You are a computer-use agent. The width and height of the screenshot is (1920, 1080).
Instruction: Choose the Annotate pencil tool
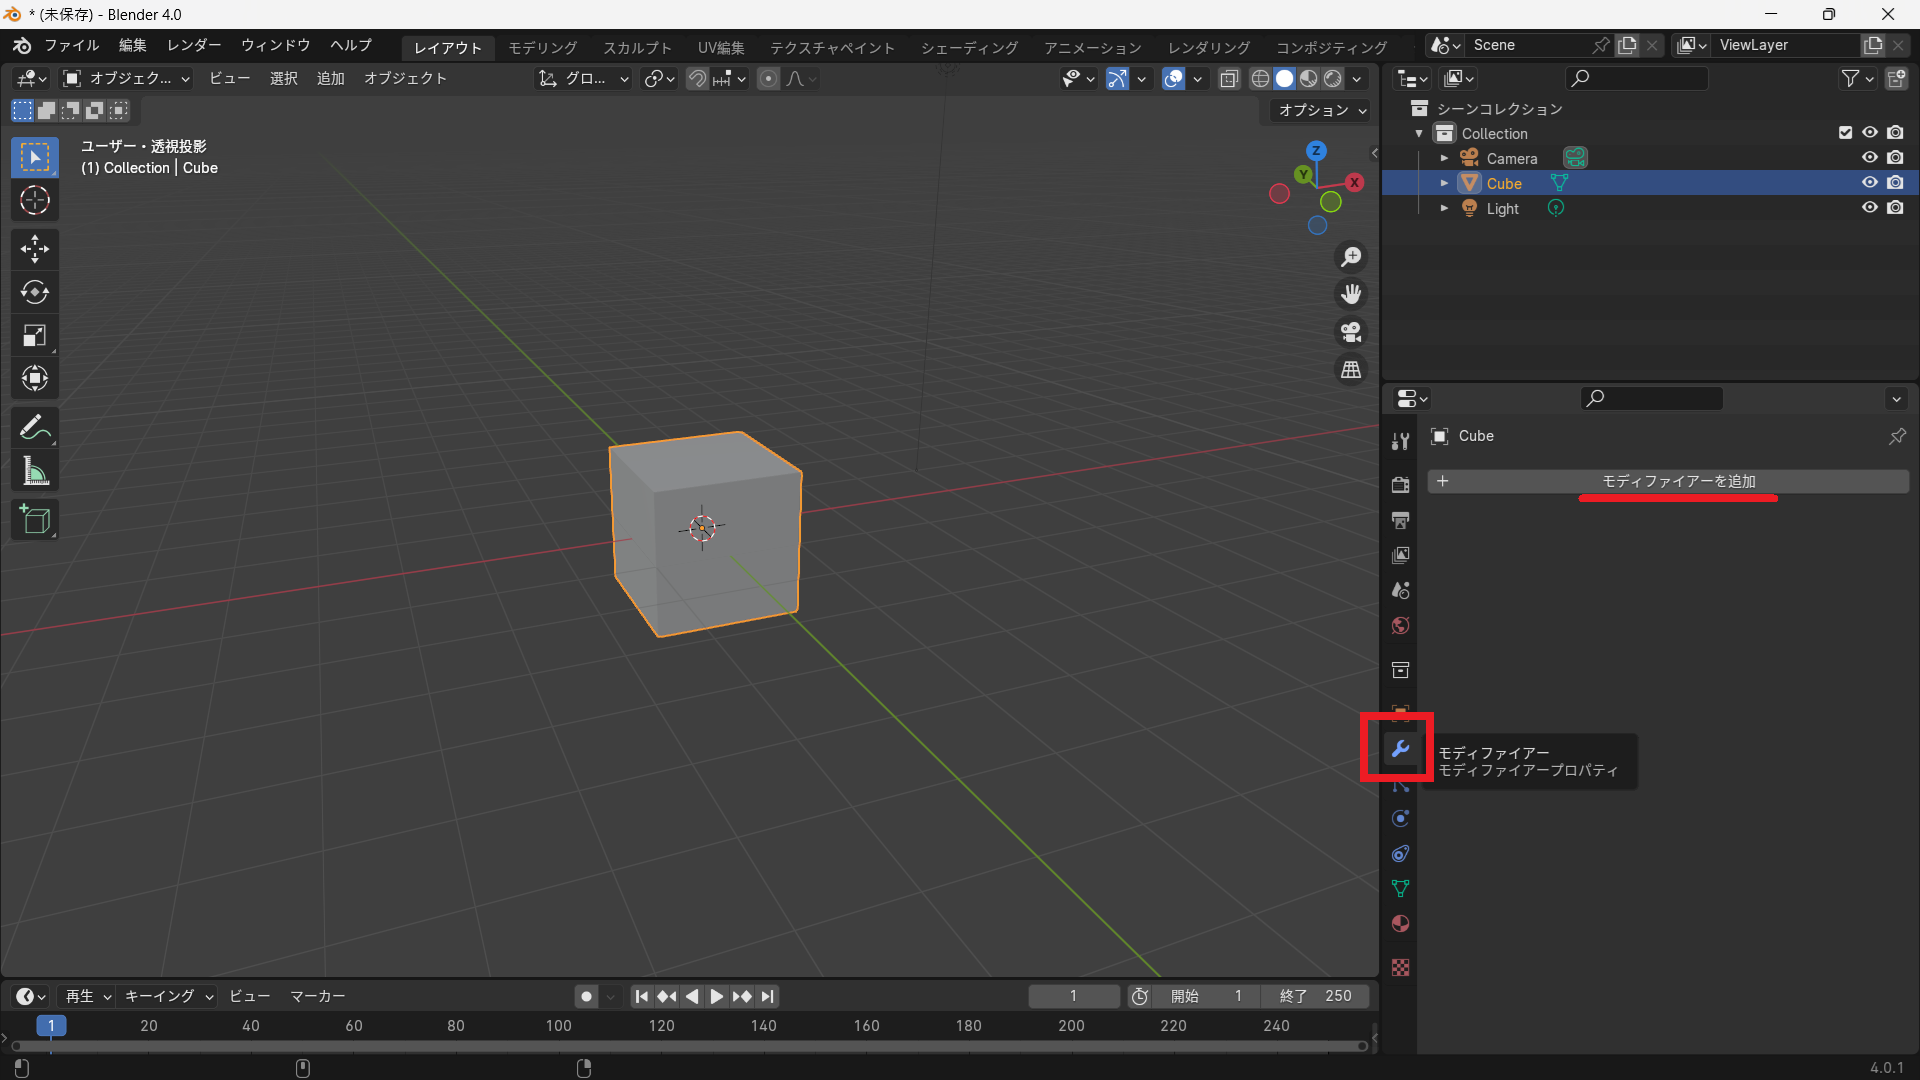tap(35, 428)
